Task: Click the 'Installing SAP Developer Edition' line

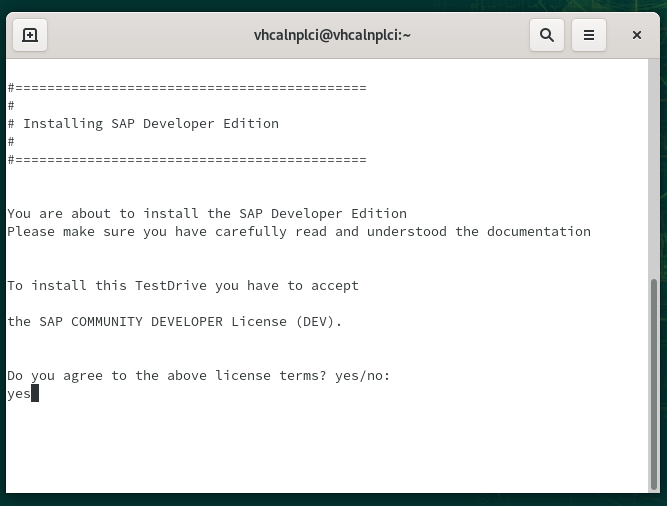Action: point(143,124)
